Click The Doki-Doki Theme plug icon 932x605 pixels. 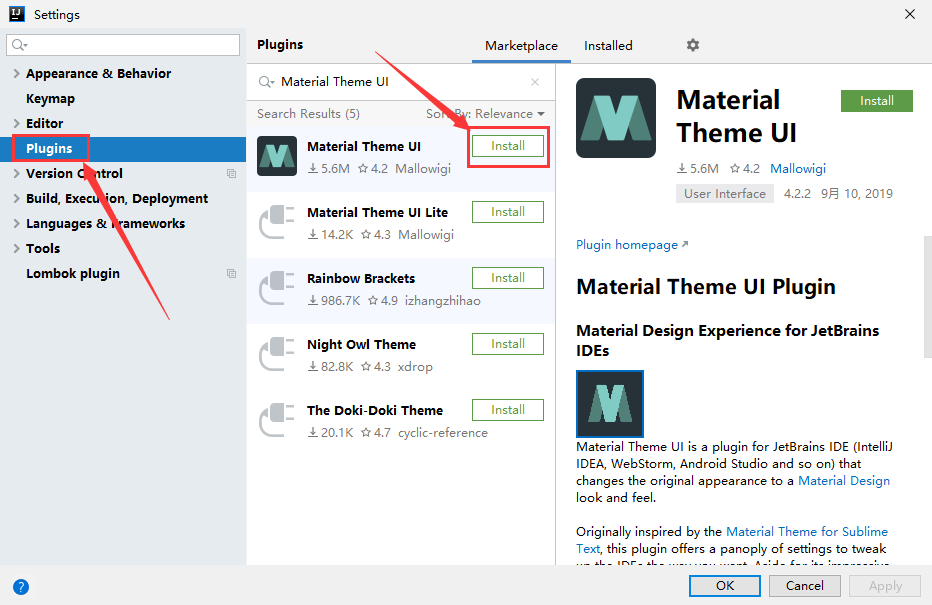(x=277, y=420)
